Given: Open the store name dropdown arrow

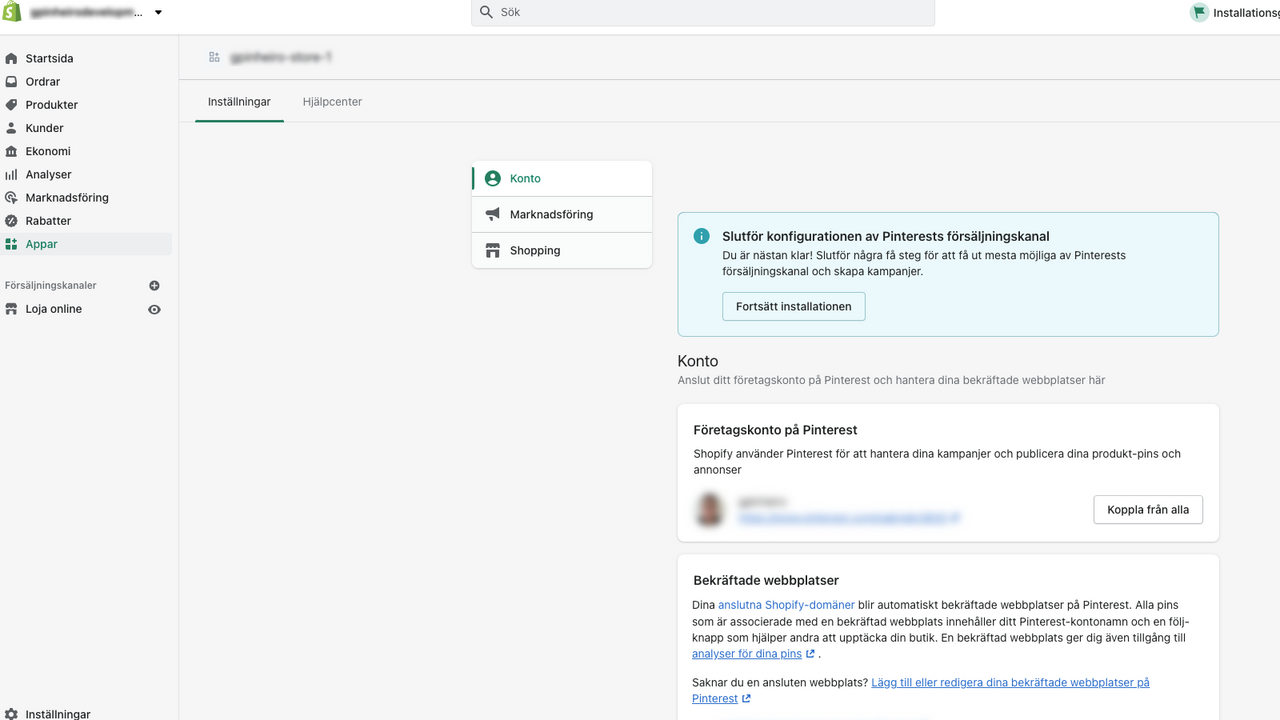Looking at the screenshot, I should [x=158, y=13].
